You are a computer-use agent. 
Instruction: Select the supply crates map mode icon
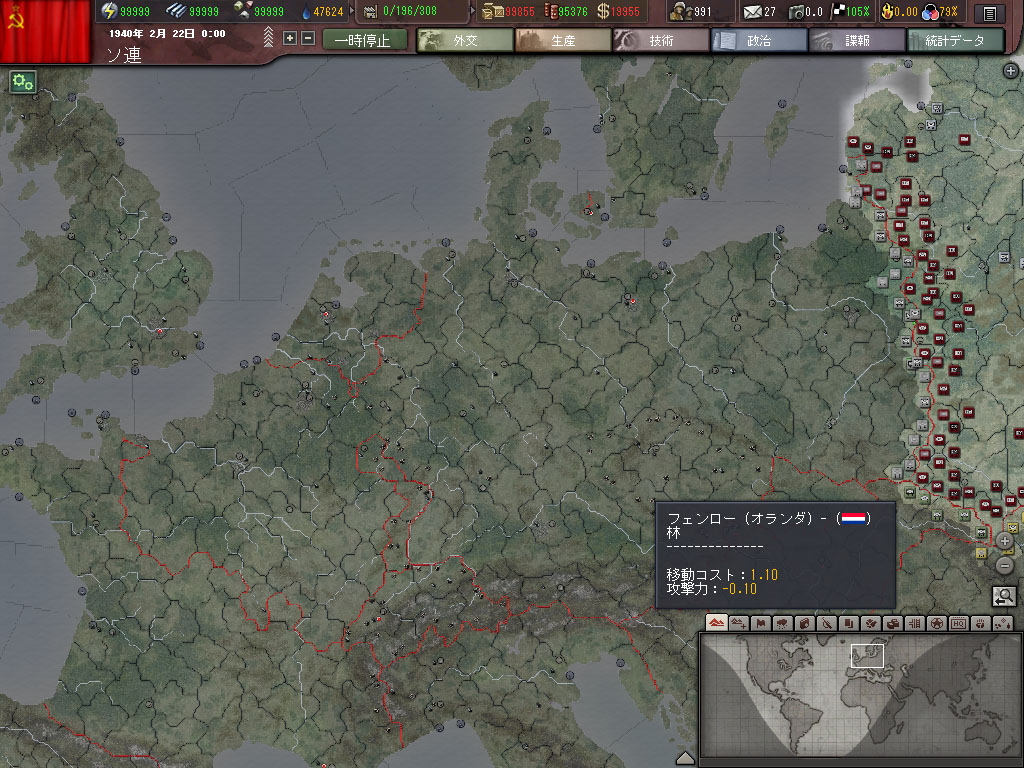pyautogui.click(x=893, y=623)
